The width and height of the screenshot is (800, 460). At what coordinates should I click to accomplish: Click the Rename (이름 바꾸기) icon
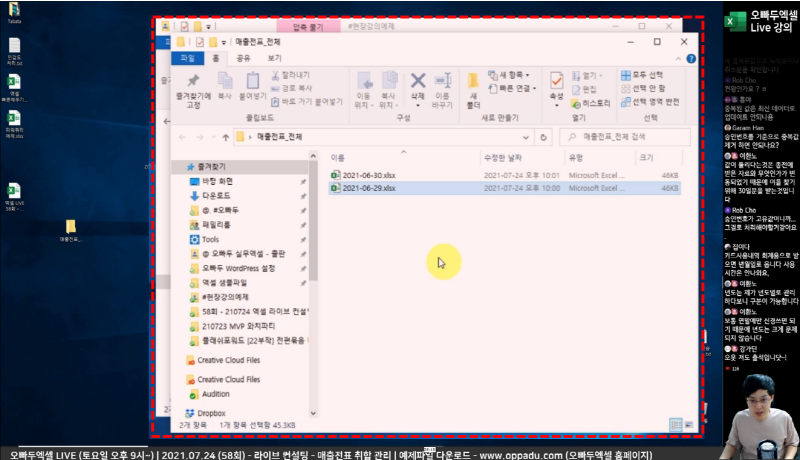coord(442,81)
